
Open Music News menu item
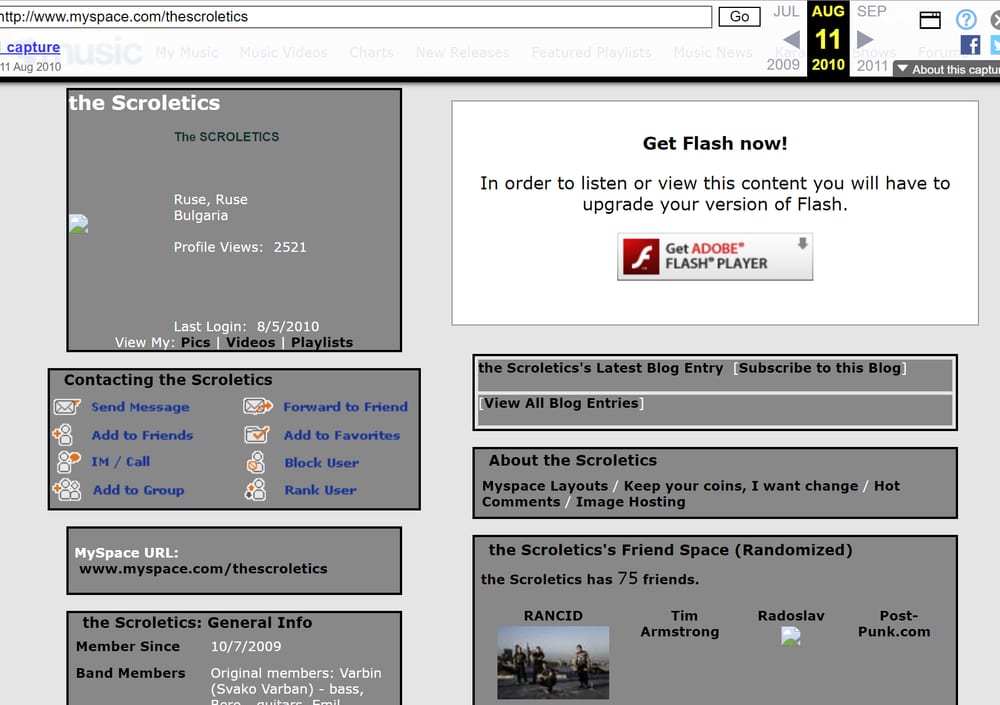pyautogui.click(x=713, y=52)
